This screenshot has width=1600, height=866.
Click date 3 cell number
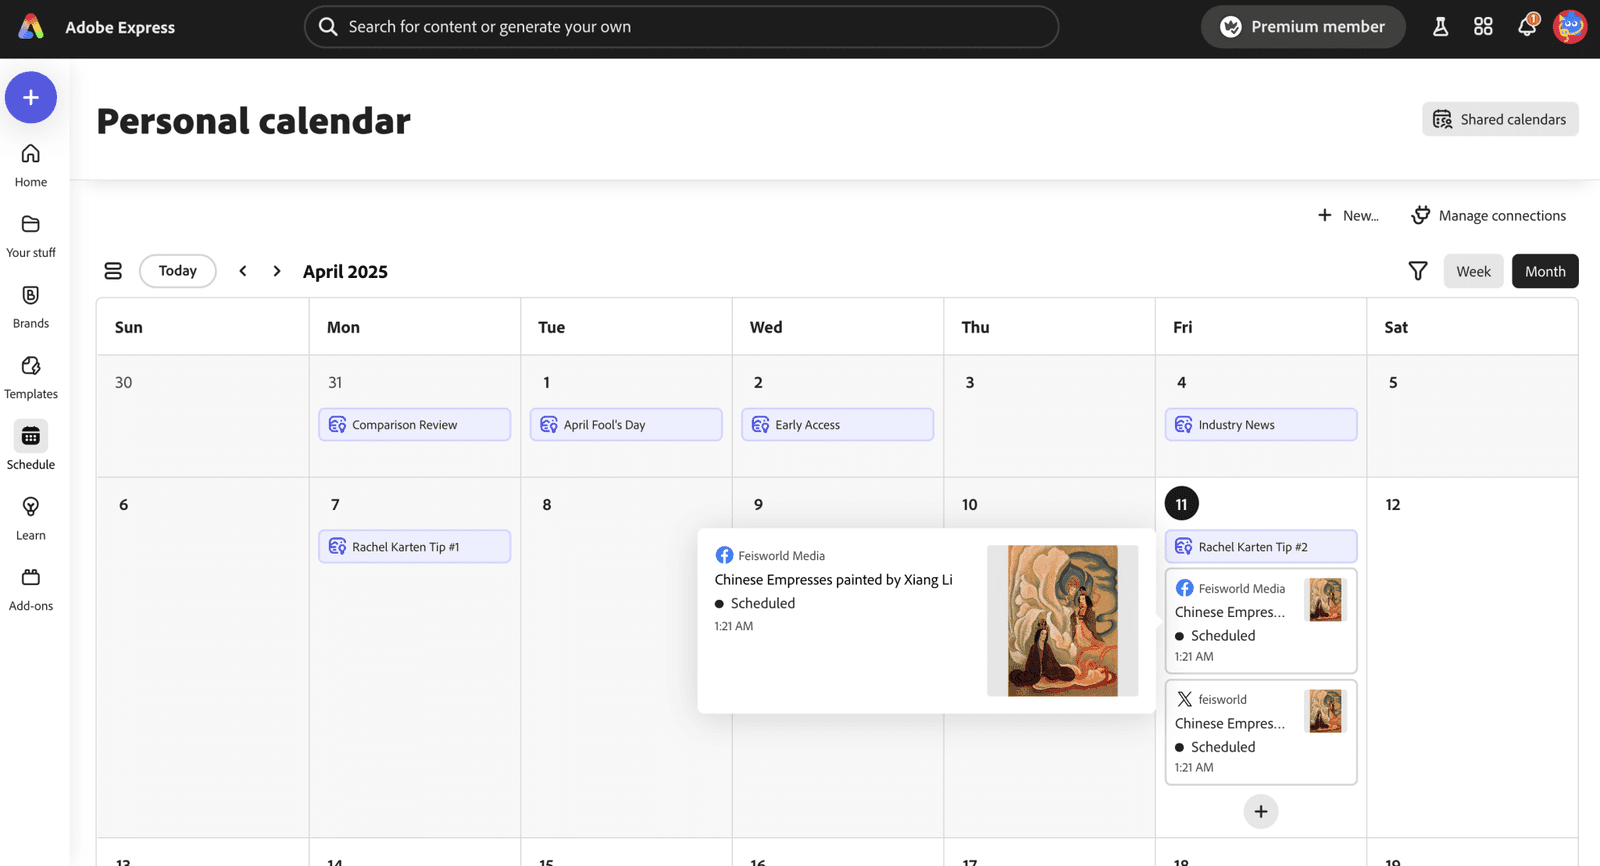point(970,382)
